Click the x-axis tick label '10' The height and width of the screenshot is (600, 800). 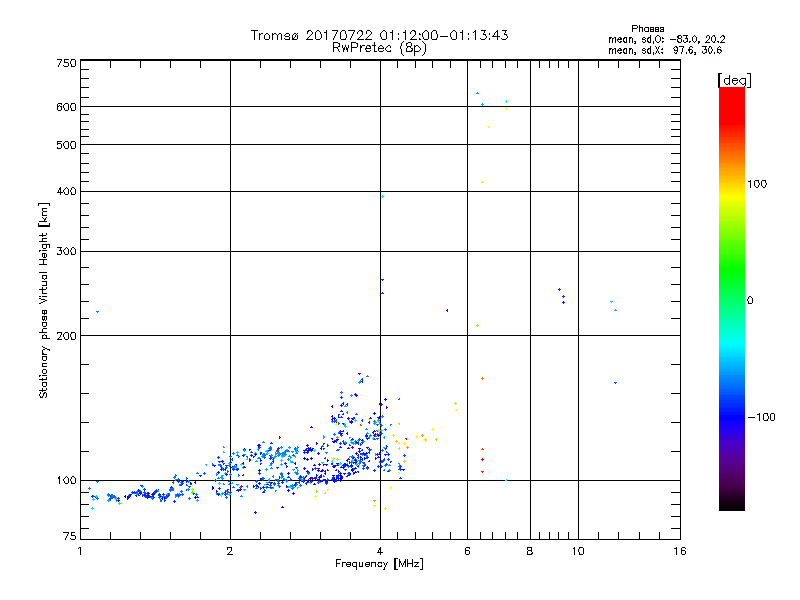[x=578, y=551]
